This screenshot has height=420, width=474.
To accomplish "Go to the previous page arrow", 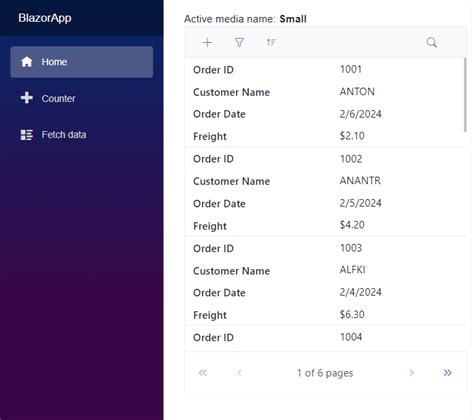I will coord(239,373).
